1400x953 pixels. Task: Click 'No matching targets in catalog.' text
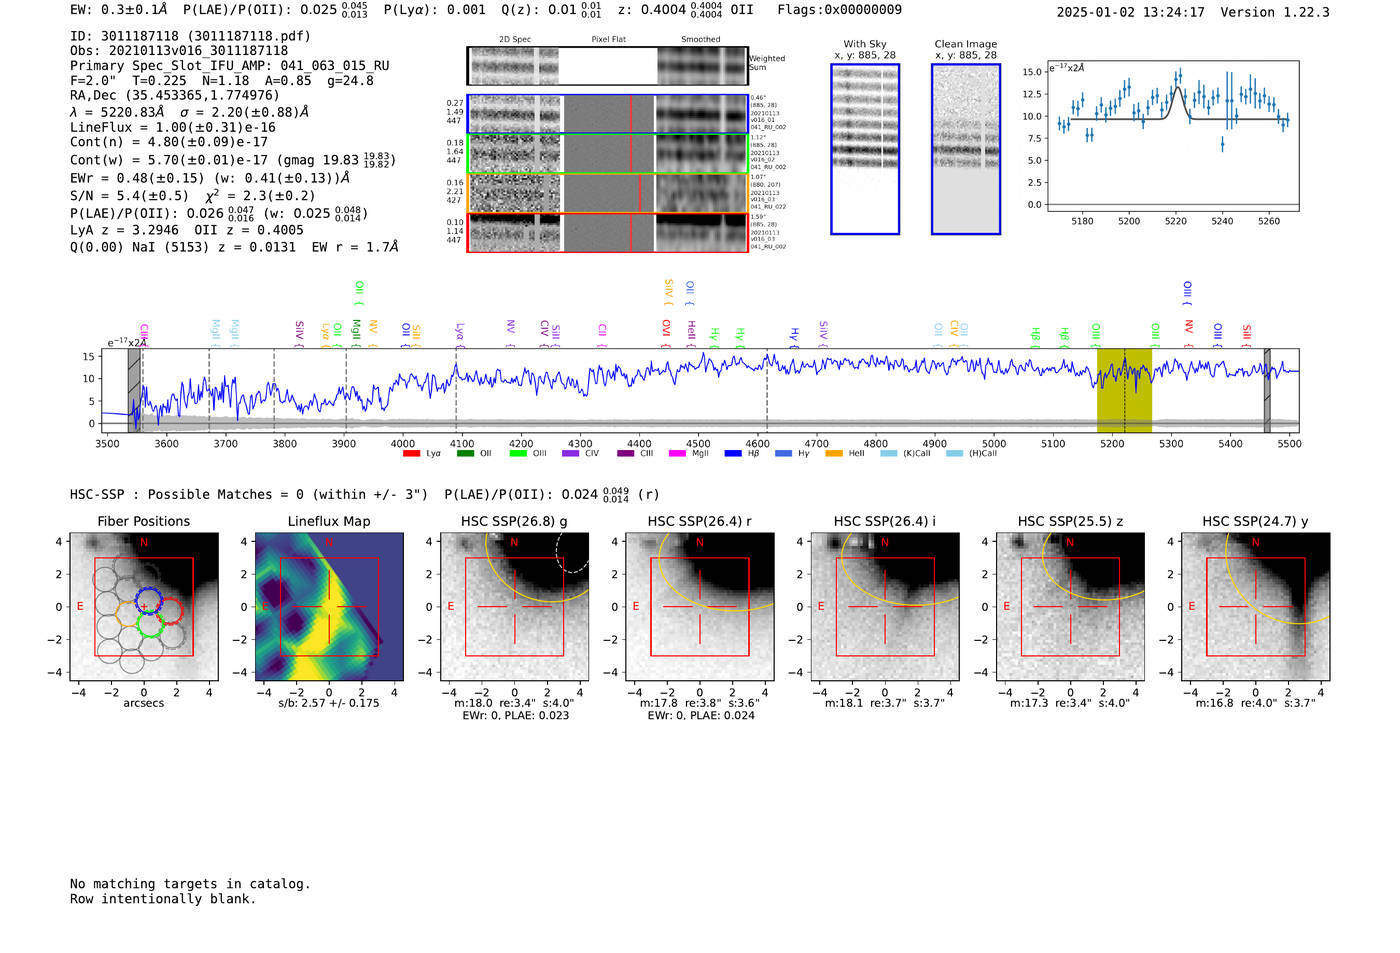pyautogui.click(x=190, y=884)
